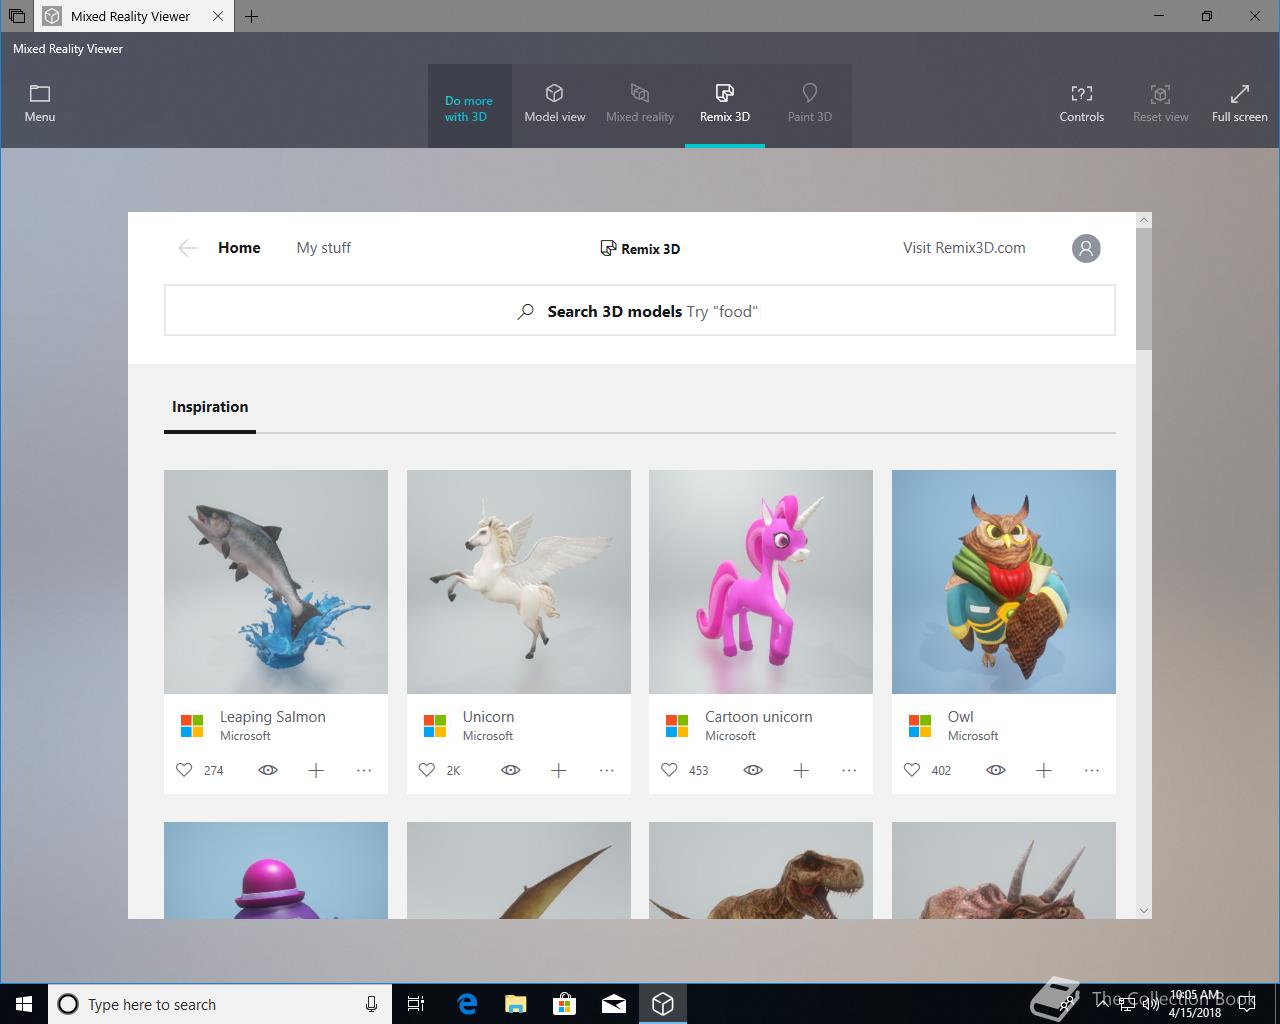Add Owl with the plus icon
1280x1024 pixels.
pyautogui.click(x=1044, y=770)
